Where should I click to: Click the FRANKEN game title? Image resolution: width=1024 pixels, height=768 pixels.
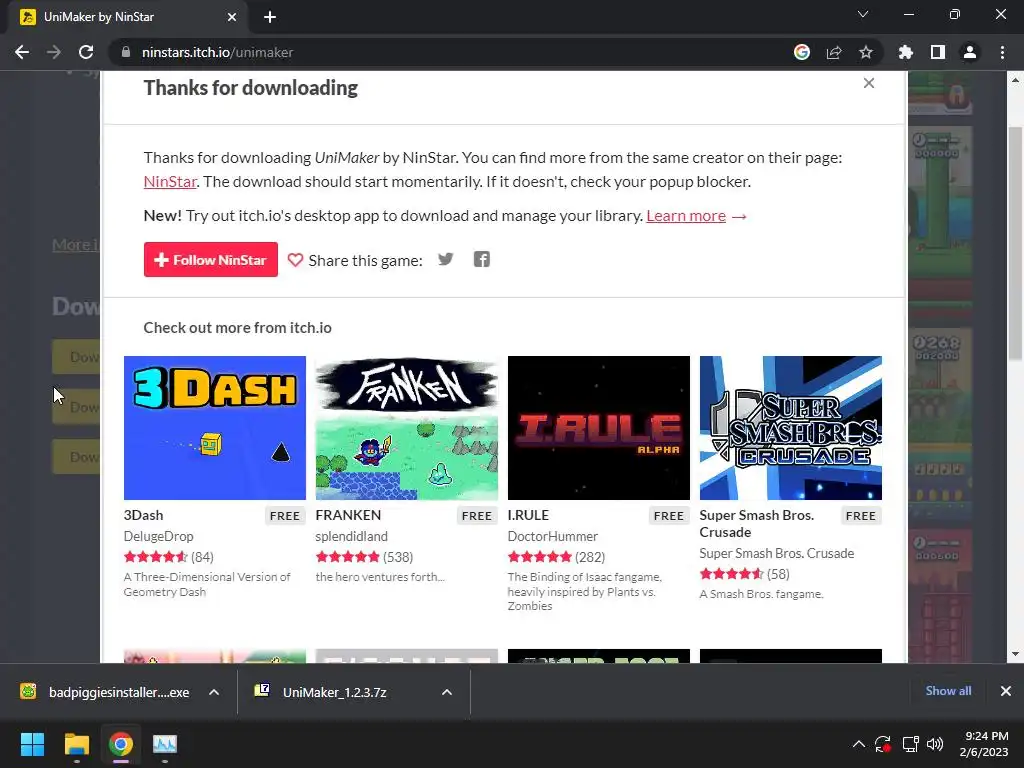(348, 515)
